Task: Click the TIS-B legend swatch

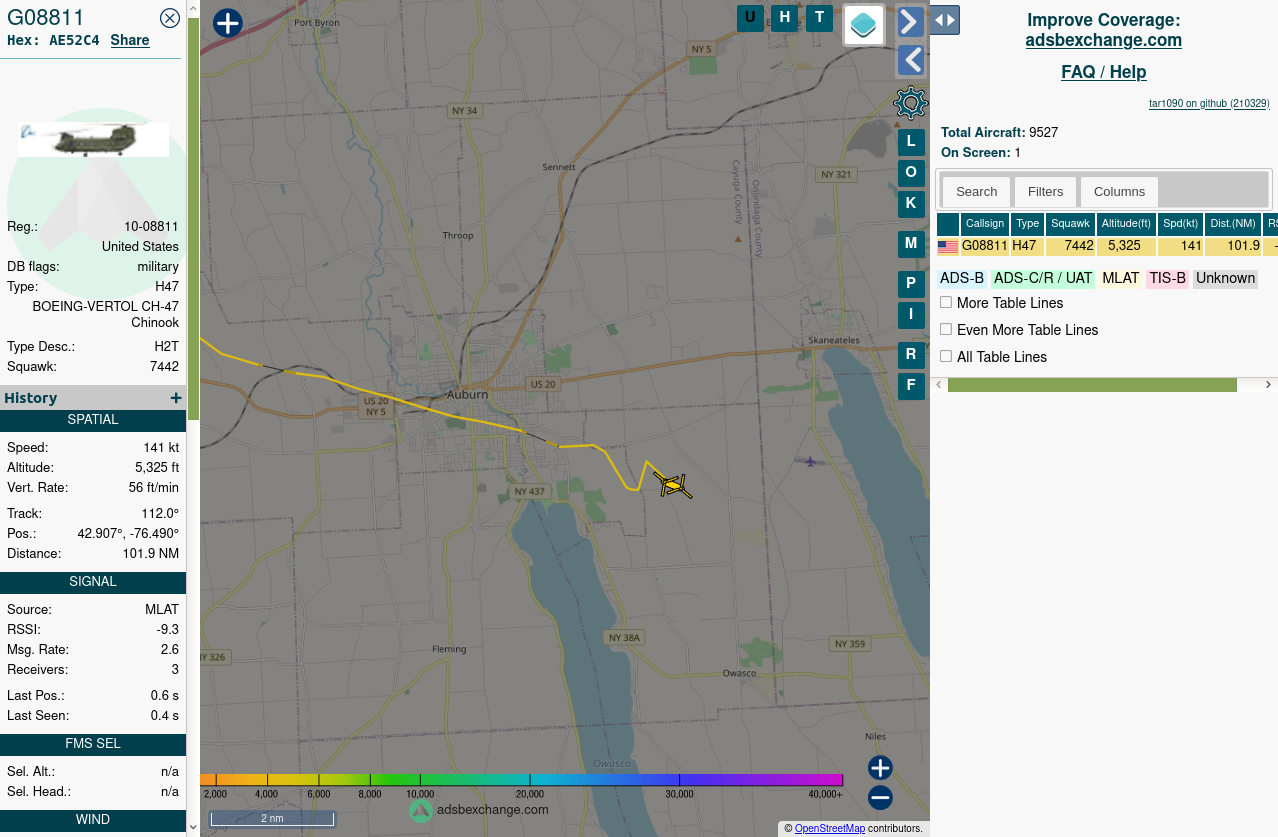Action: [x=1168, y=278]
